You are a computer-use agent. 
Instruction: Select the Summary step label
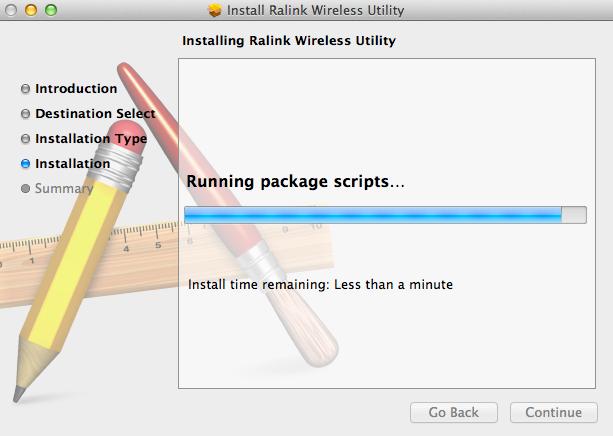click(x=64, y=189)
